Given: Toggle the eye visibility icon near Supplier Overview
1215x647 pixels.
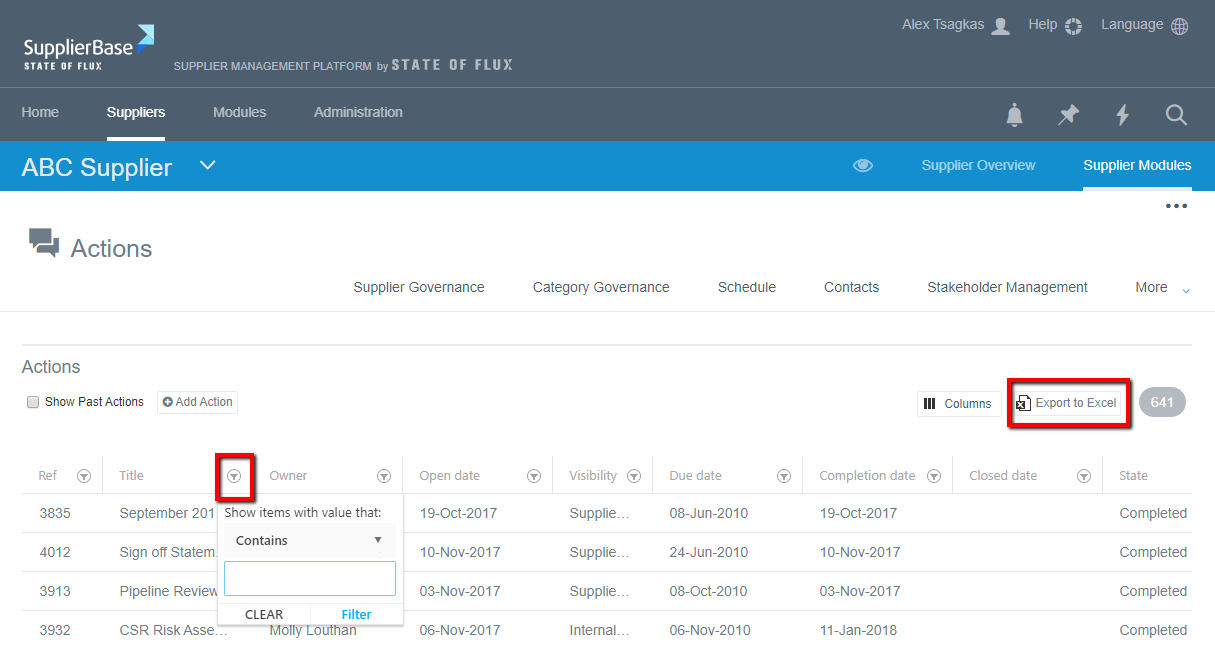Looking at the screenshot, I should tap(862, 165).
